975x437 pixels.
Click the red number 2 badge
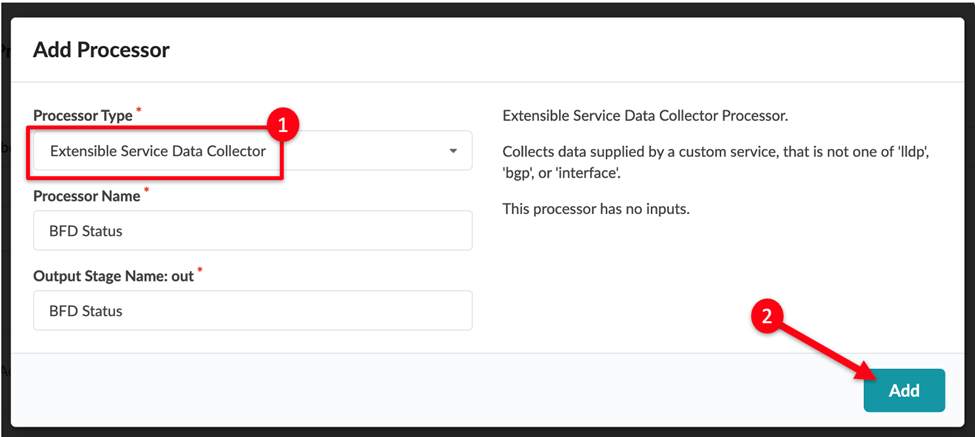(x=767, y=317)
